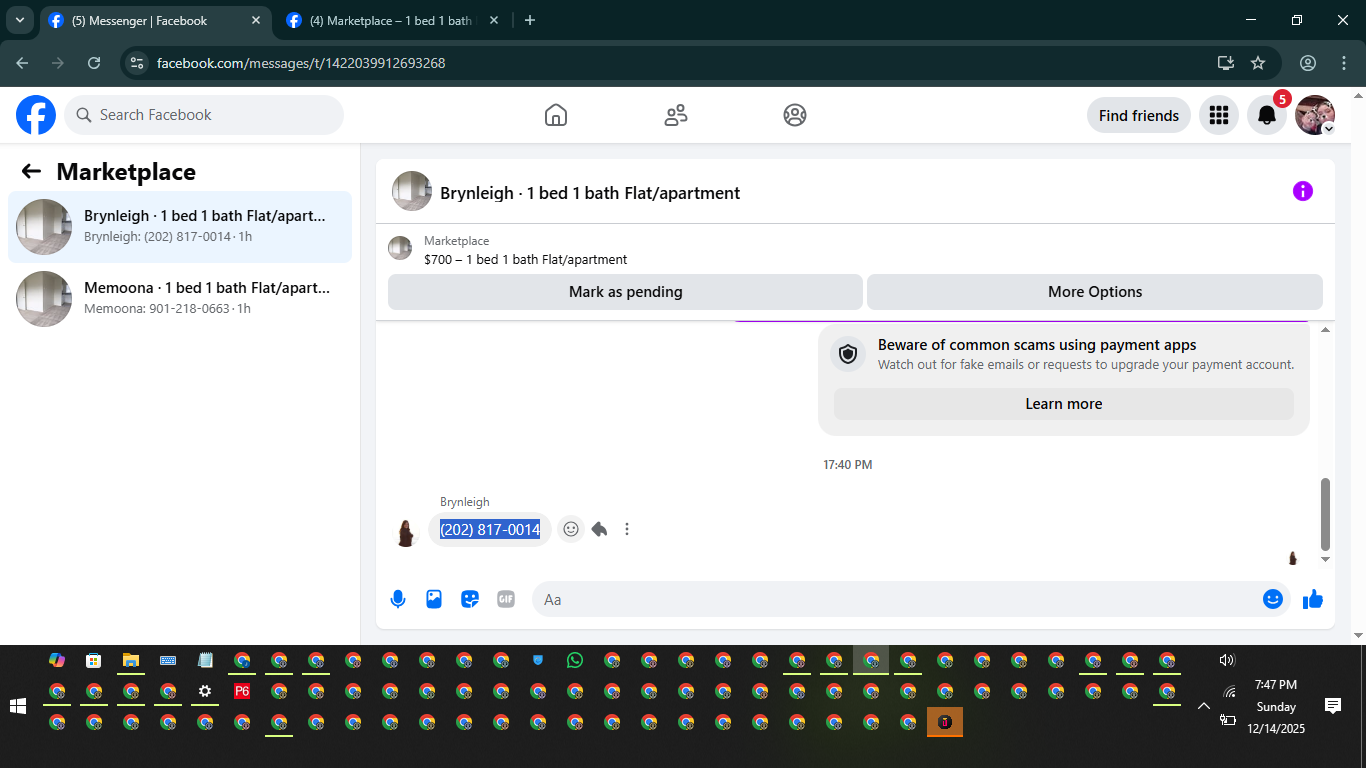Click Brynleigh's avatar beside the message
The height and width of the screenshot is (768, 1366).
405,533
